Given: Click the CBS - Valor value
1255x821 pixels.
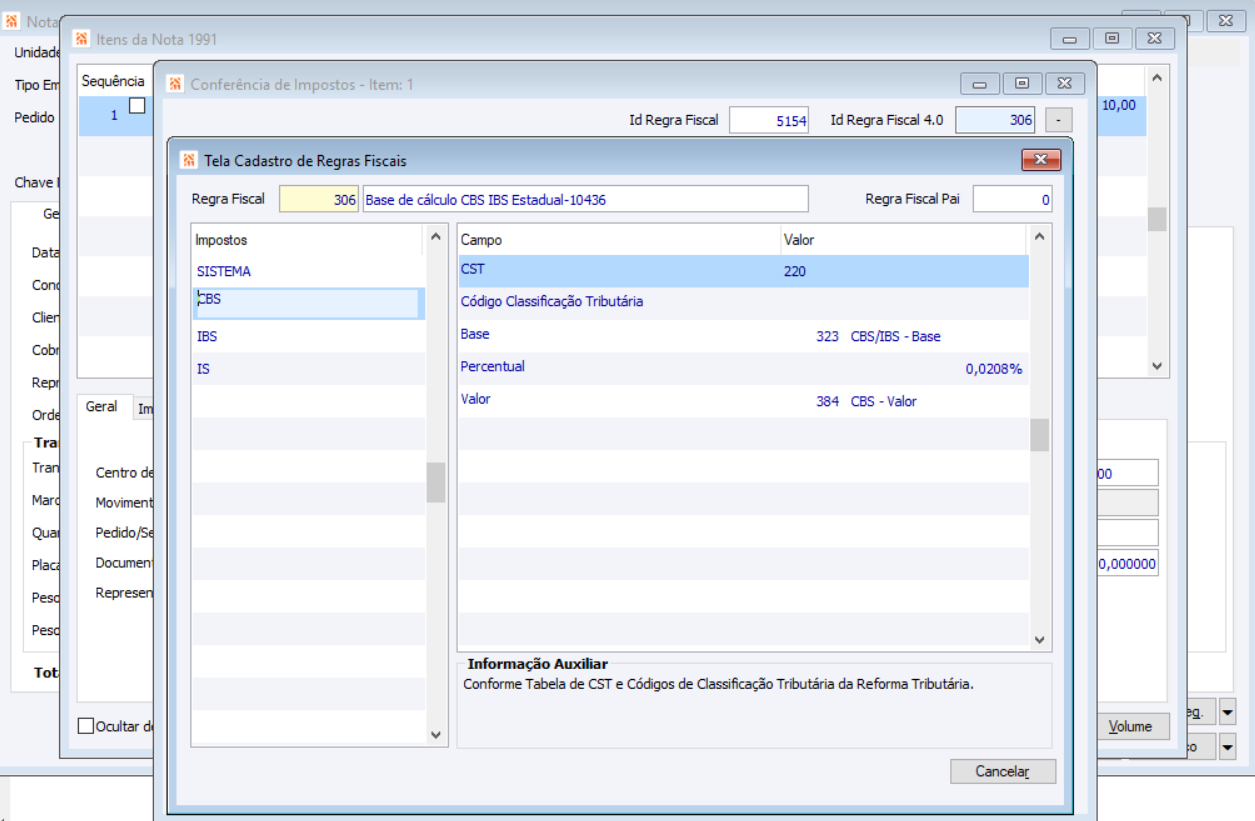Looking at the screenshot, I should (x=884, y=401).
